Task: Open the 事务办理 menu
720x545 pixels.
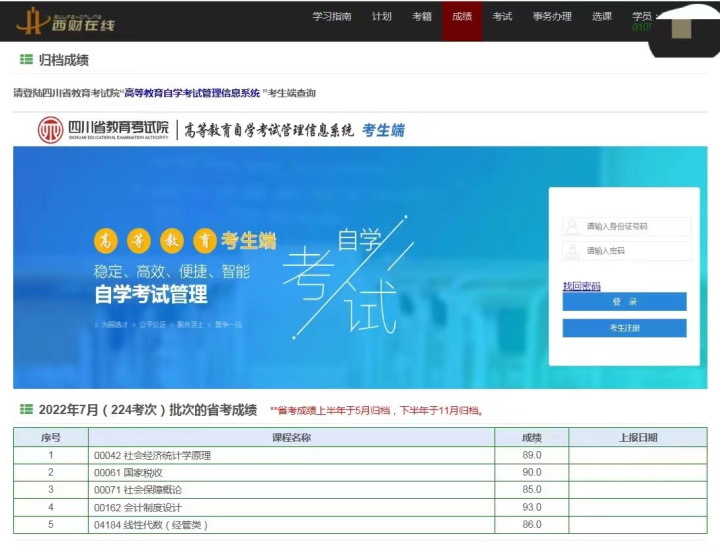Action: [552, 17]
